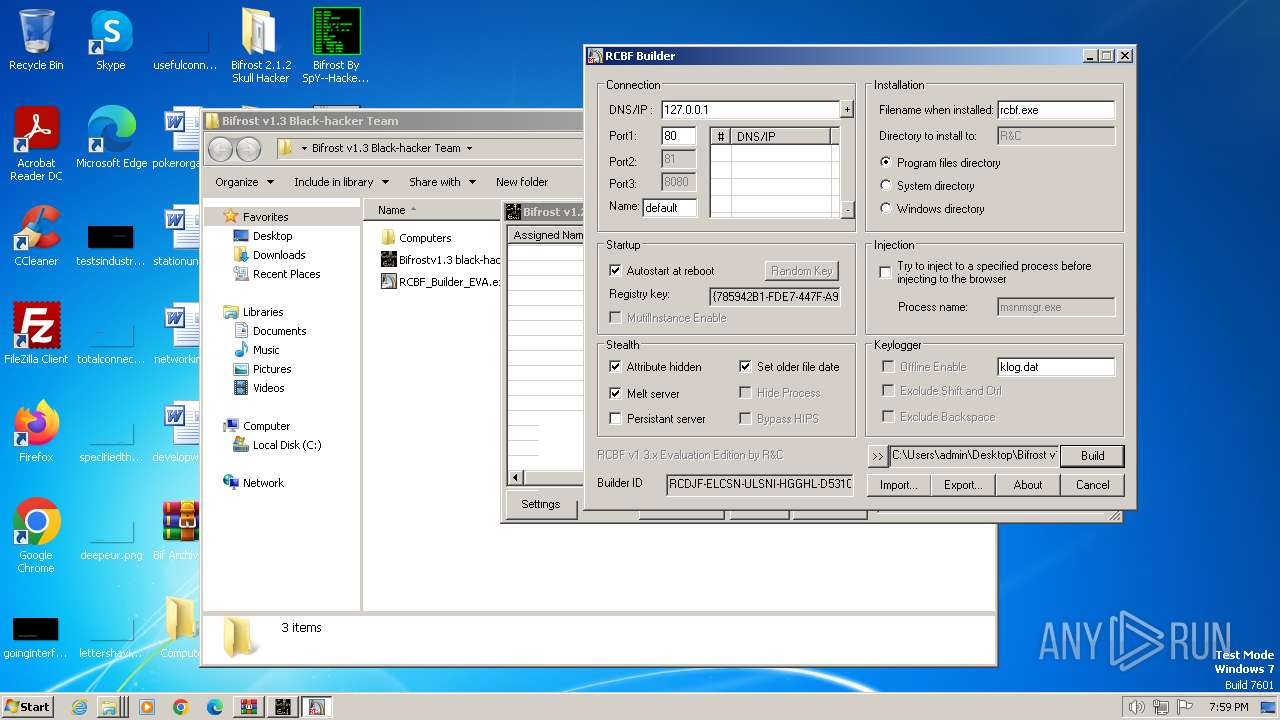Select Local Disk (C:) in navigation pane
Image resolution: width=1280 pixels, height=720 pixels.
click(287, 445)
